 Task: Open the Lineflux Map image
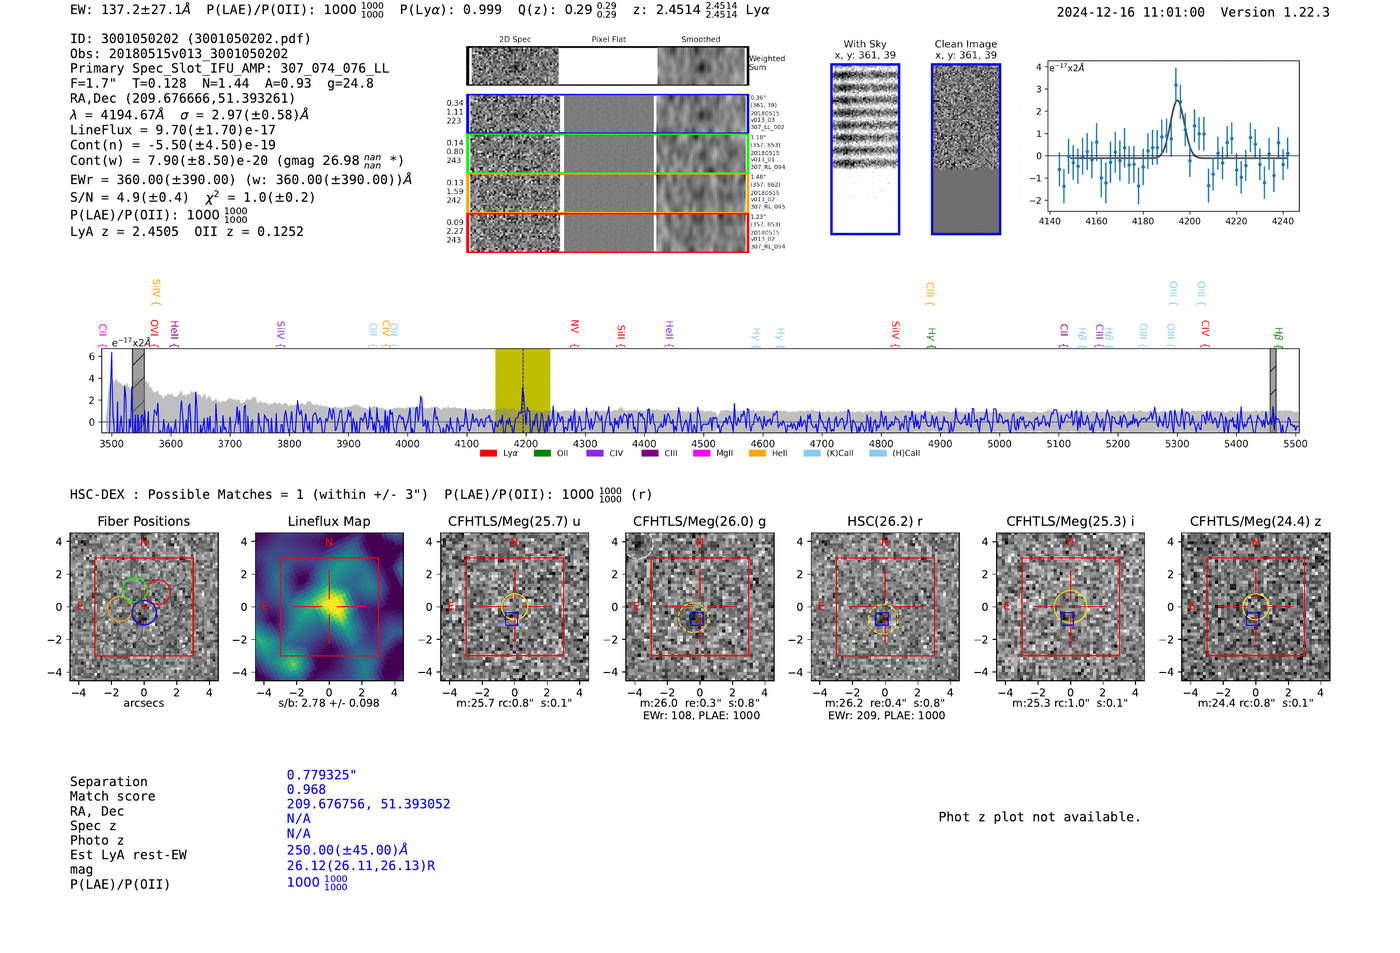[x=329, y=607]
